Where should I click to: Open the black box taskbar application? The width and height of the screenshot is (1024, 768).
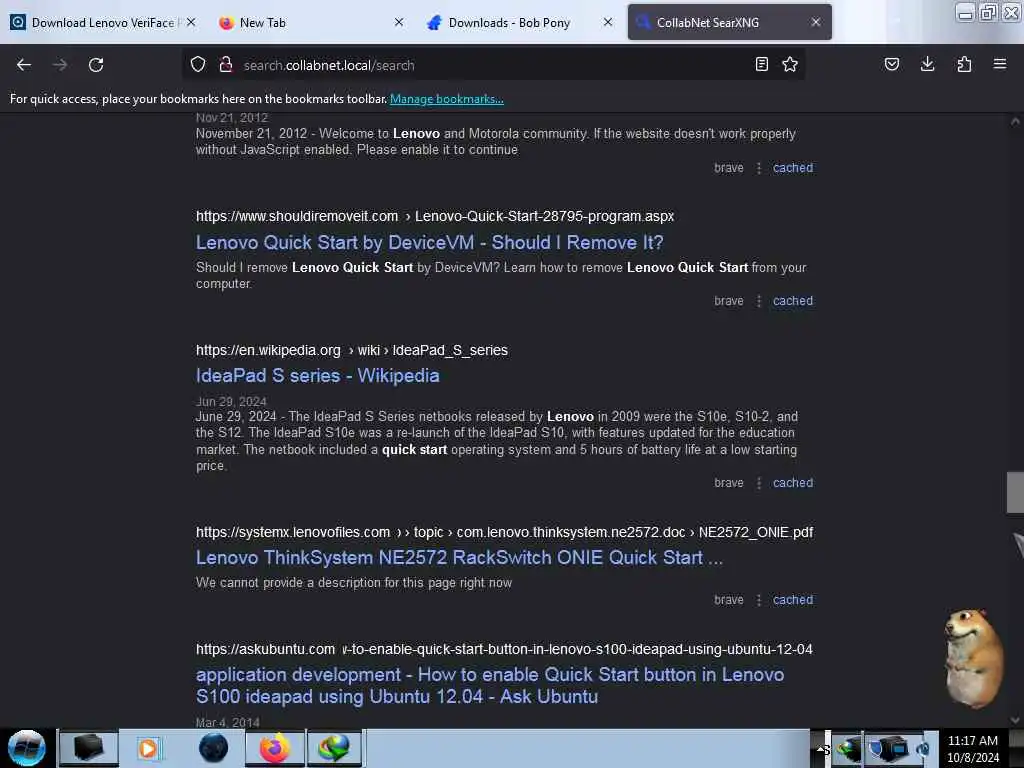(89, 748)
